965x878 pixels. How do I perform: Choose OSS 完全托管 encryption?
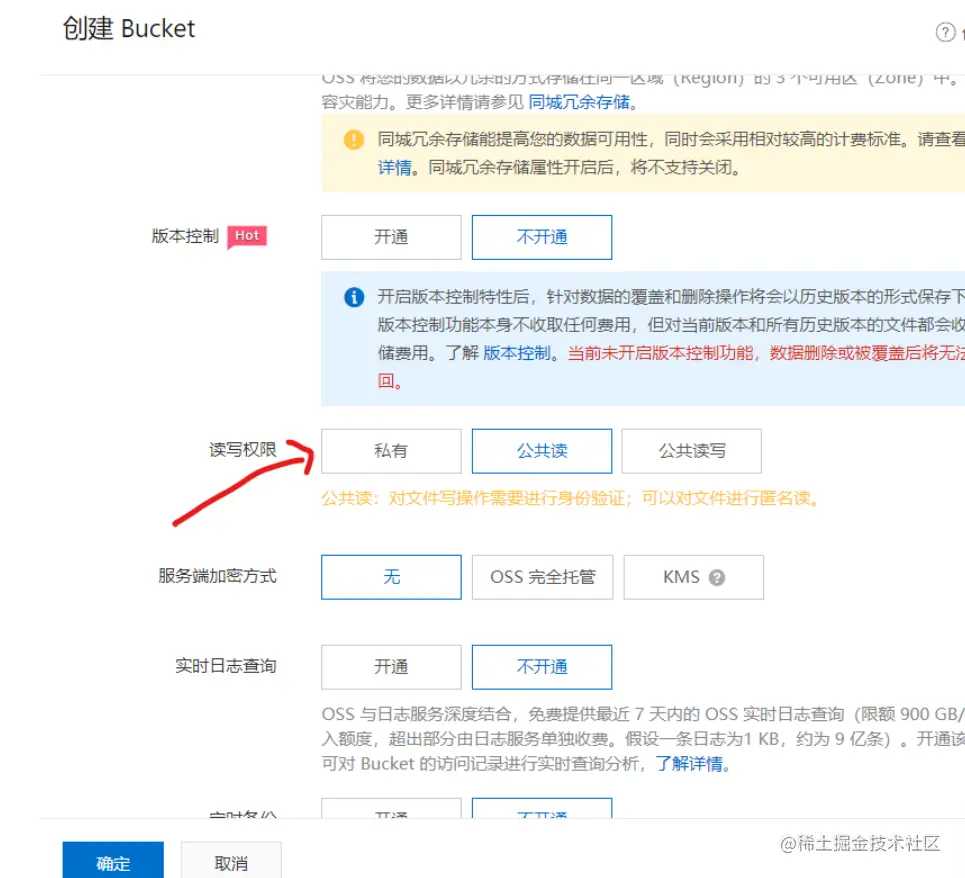point(543,577)
